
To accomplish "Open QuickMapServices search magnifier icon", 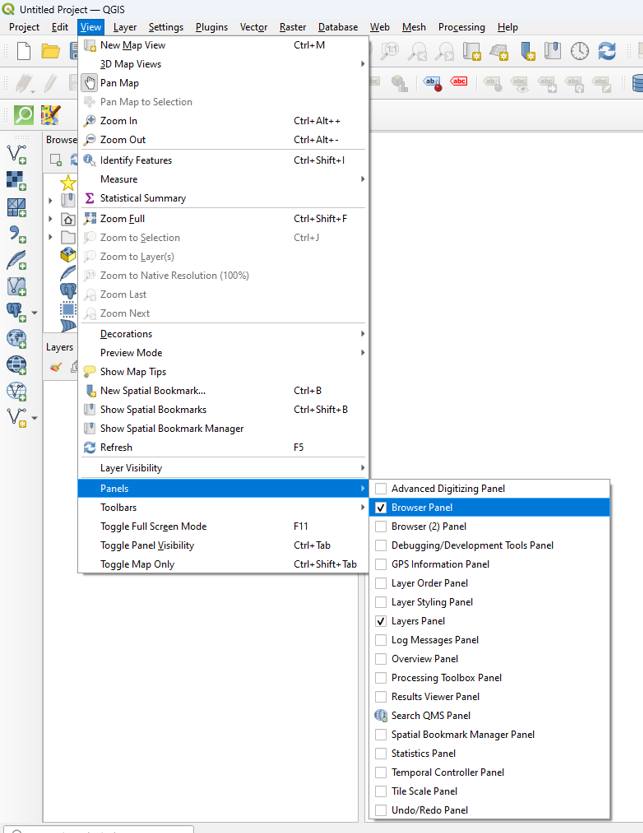I will pyautogui.click(x=24, y=115).
